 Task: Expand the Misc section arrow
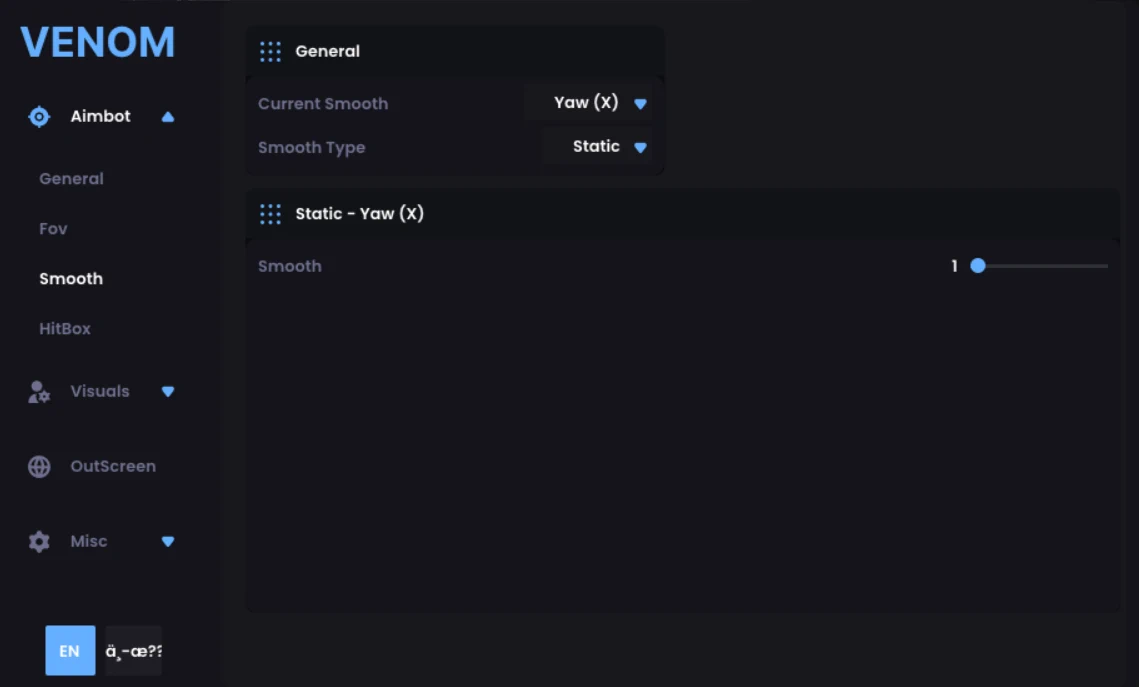point(168,542)
